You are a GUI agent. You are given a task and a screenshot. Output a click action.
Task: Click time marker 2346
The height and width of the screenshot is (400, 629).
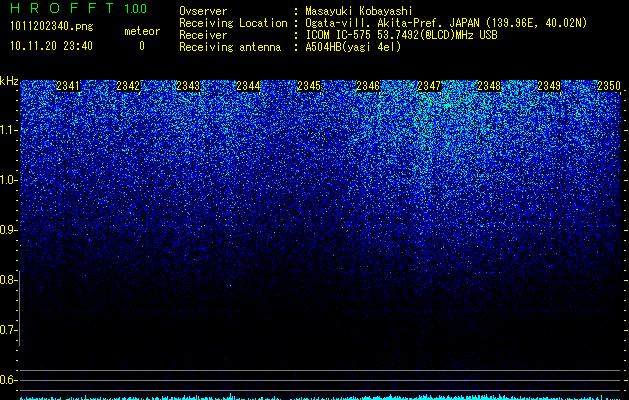pyautogui.click(x=368, y=86)
